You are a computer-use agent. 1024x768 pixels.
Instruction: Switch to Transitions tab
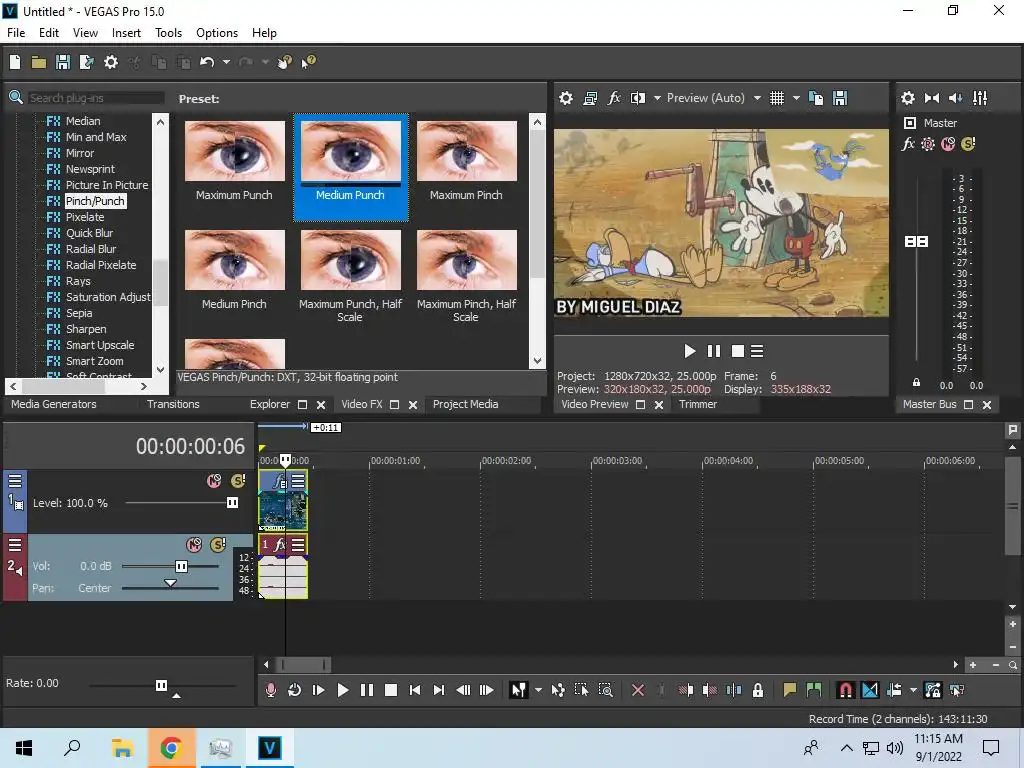173,404
